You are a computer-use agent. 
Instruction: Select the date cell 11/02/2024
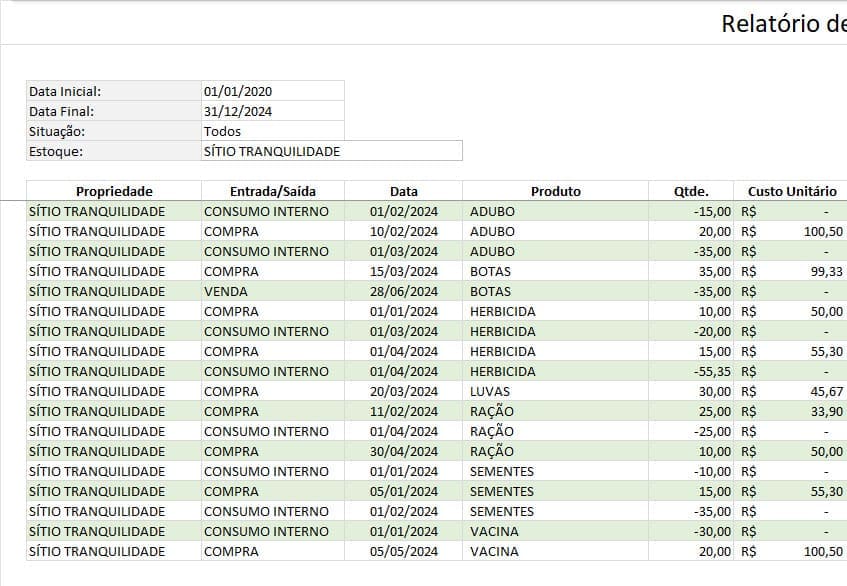[404, 411]
